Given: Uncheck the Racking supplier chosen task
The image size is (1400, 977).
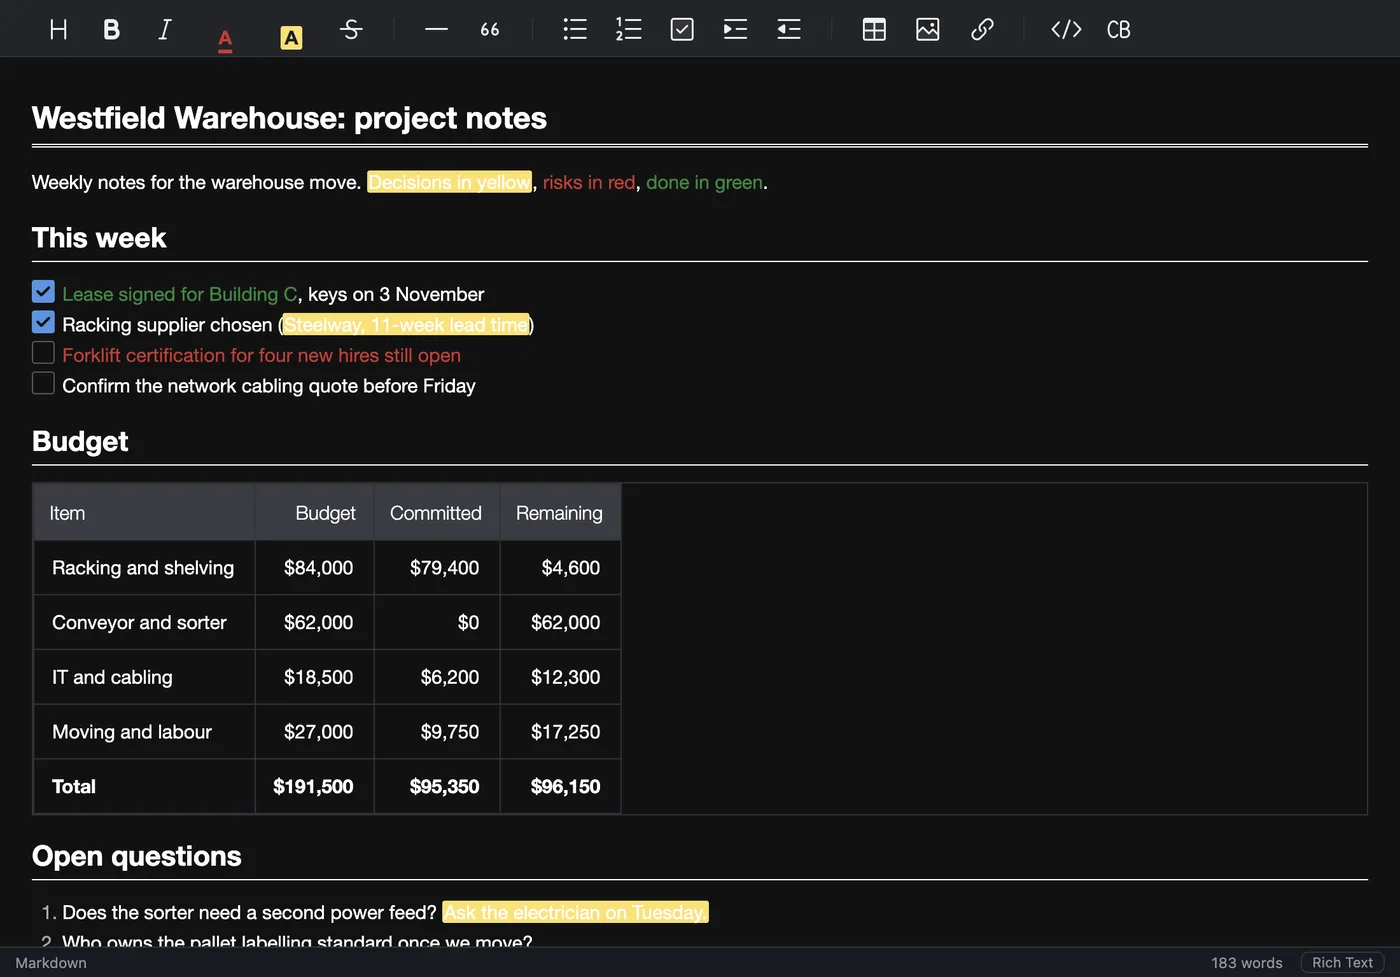Looking at the screenshot, I should [43, 322].
